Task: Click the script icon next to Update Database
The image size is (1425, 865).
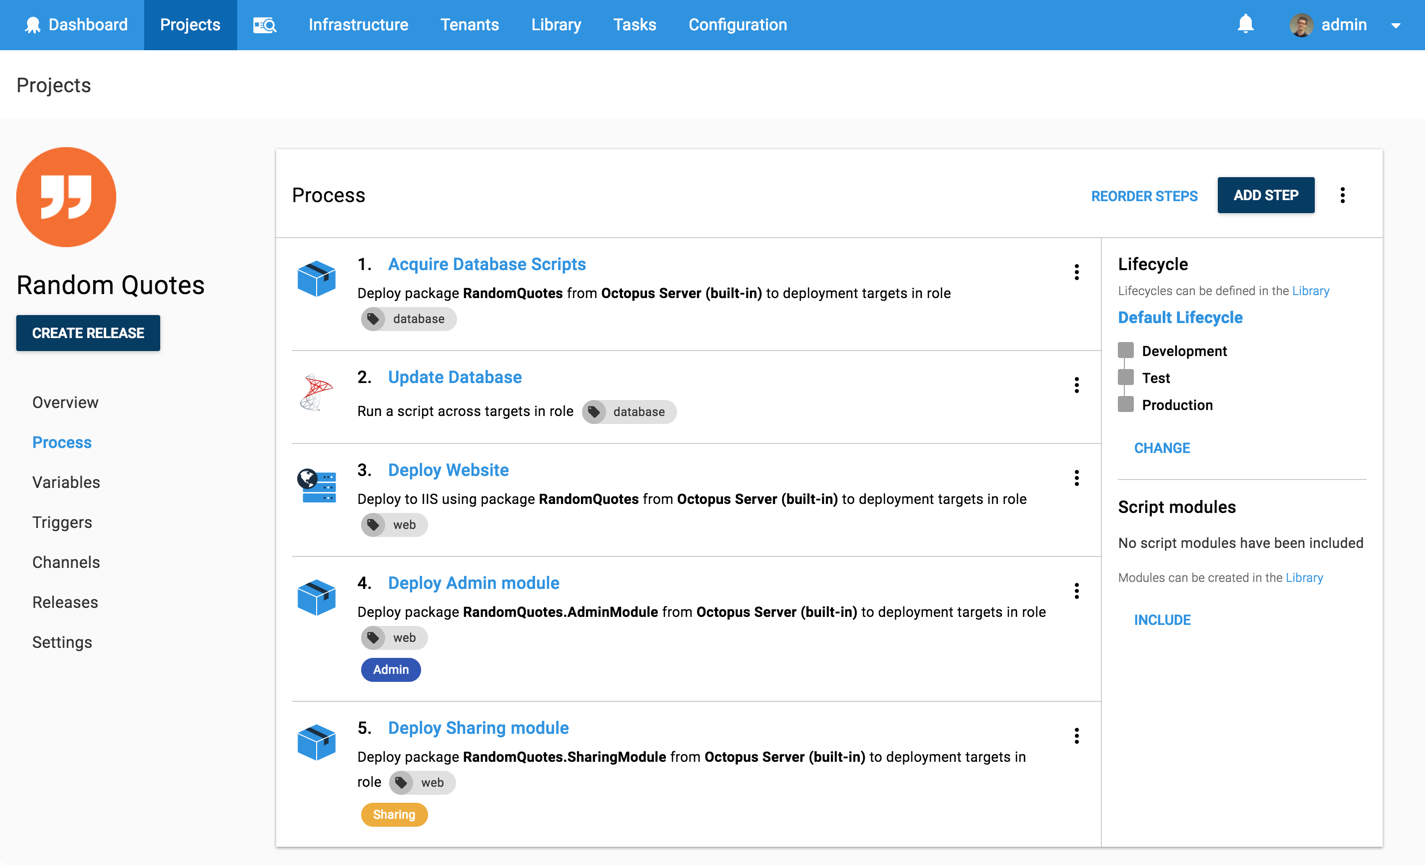Action: [x=316, y=392]
